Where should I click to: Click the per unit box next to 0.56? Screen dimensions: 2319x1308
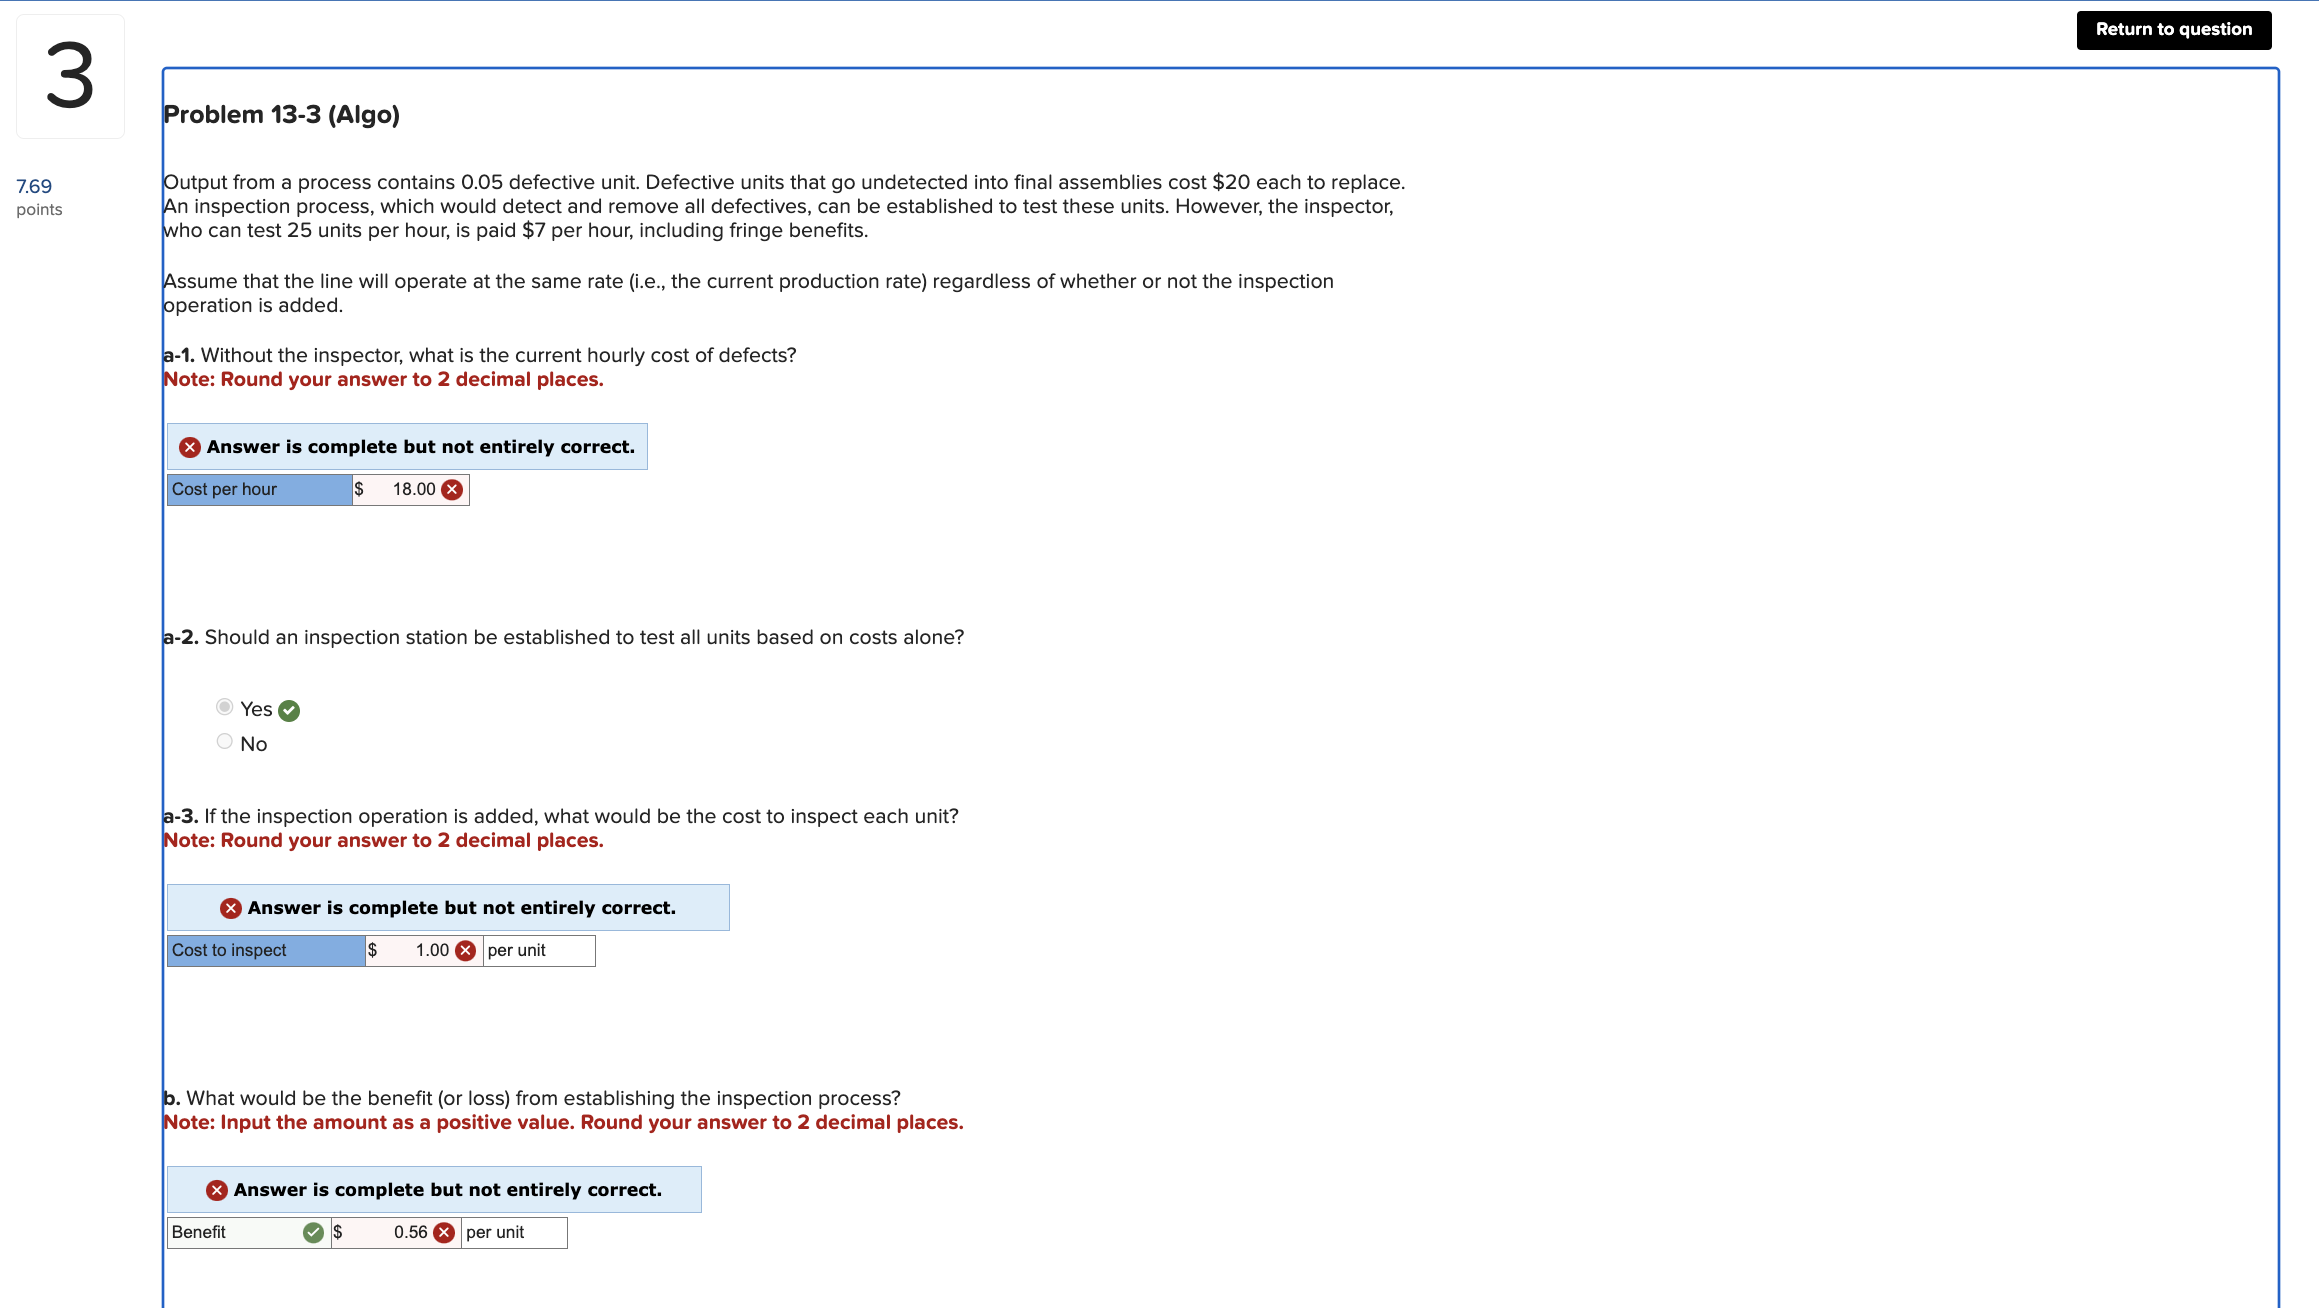click(513, 1232)
